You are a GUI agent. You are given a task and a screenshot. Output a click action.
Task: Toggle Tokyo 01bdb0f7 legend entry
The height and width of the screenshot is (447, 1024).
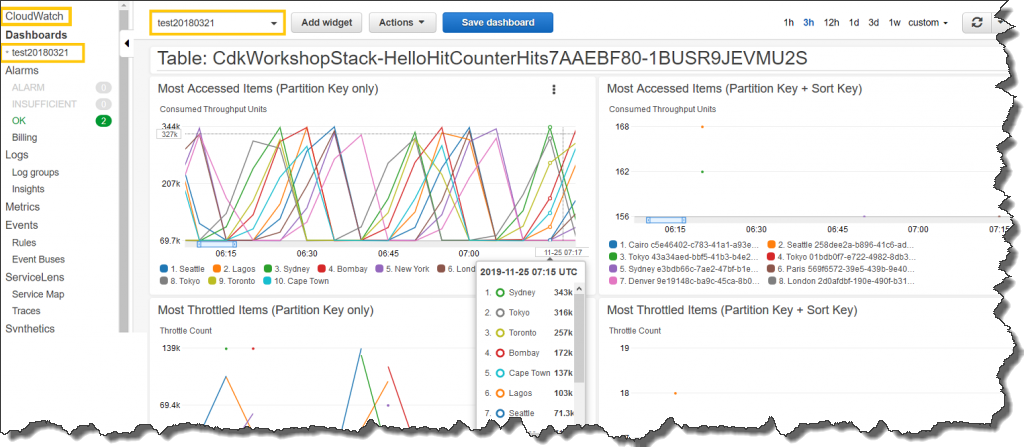(842, 256)
